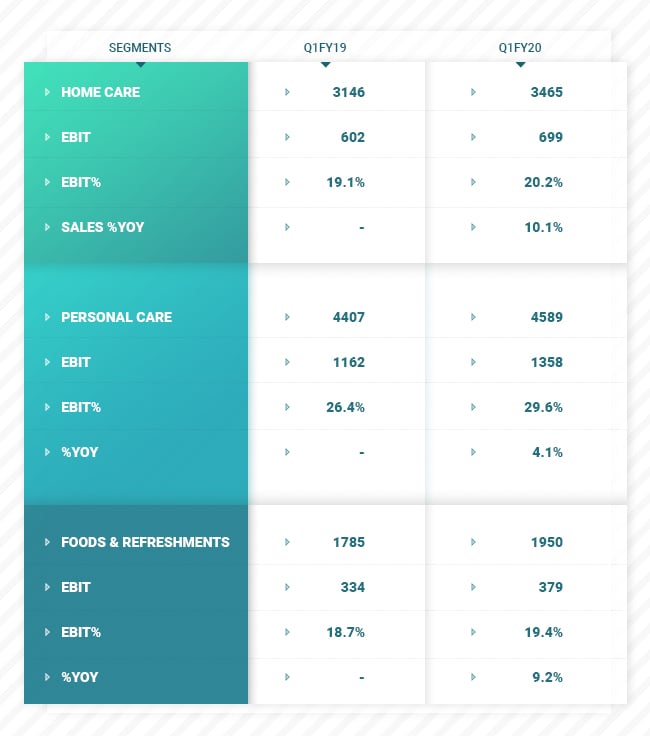Select the Q1FY19 column header

point(325,47)
